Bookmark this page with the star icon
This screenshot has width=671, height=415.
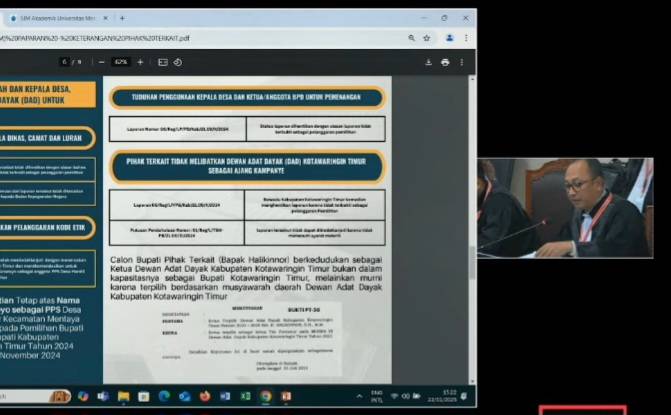tap(427, 38)
